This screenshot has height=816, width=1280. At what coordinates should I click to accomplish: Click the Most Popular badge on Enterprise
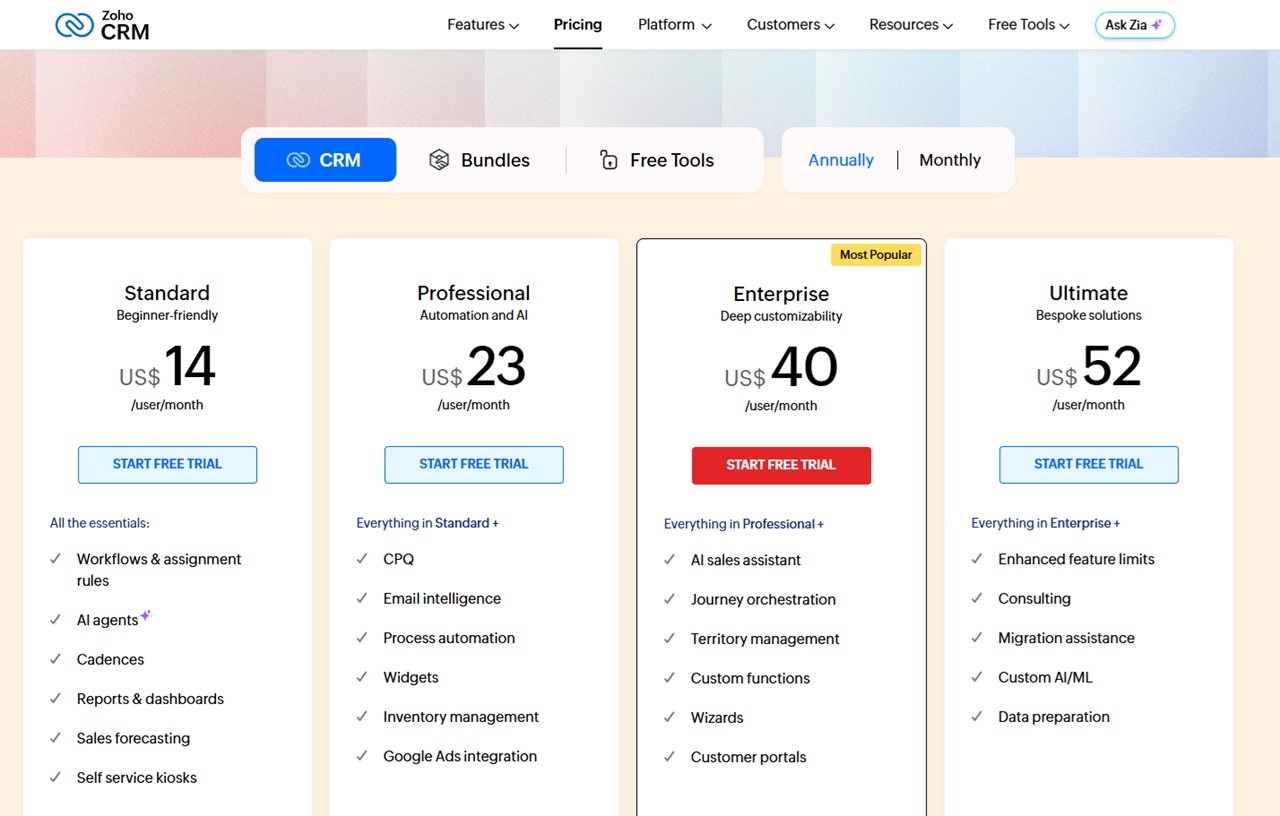(876, 254)
